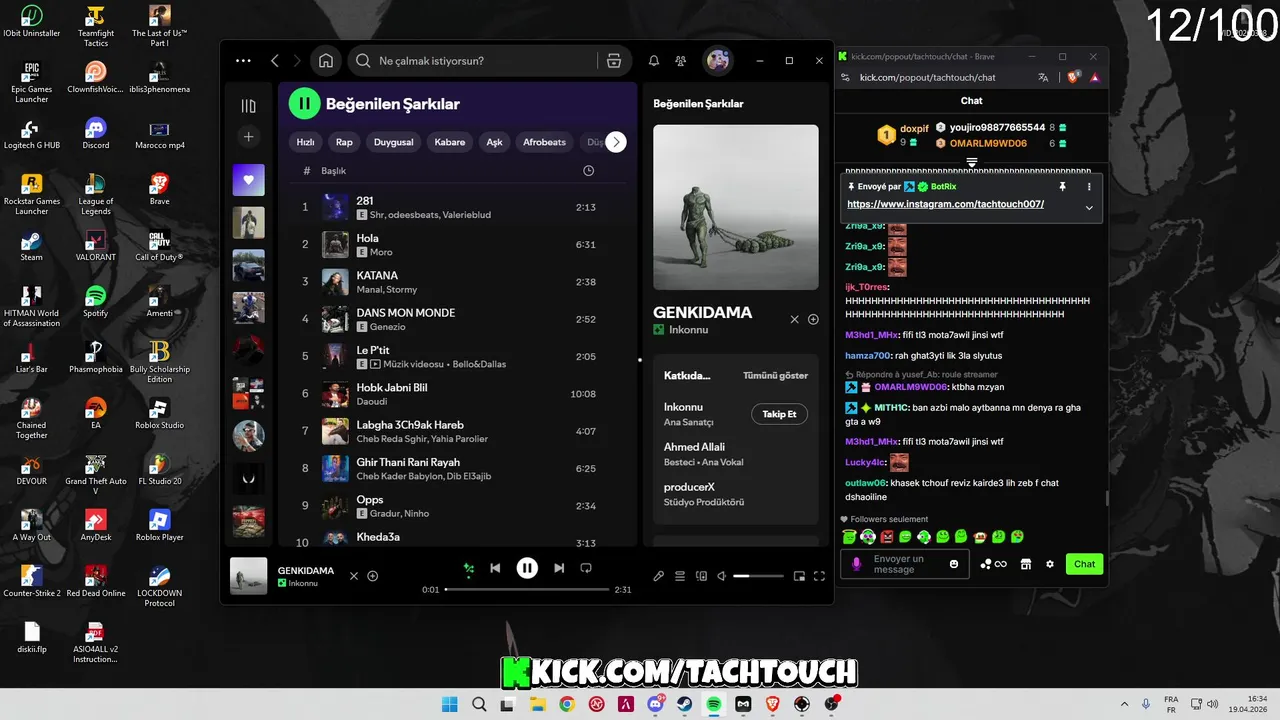Open Kick chat settings gear

pyautogui.click(x=1050, y=564)
